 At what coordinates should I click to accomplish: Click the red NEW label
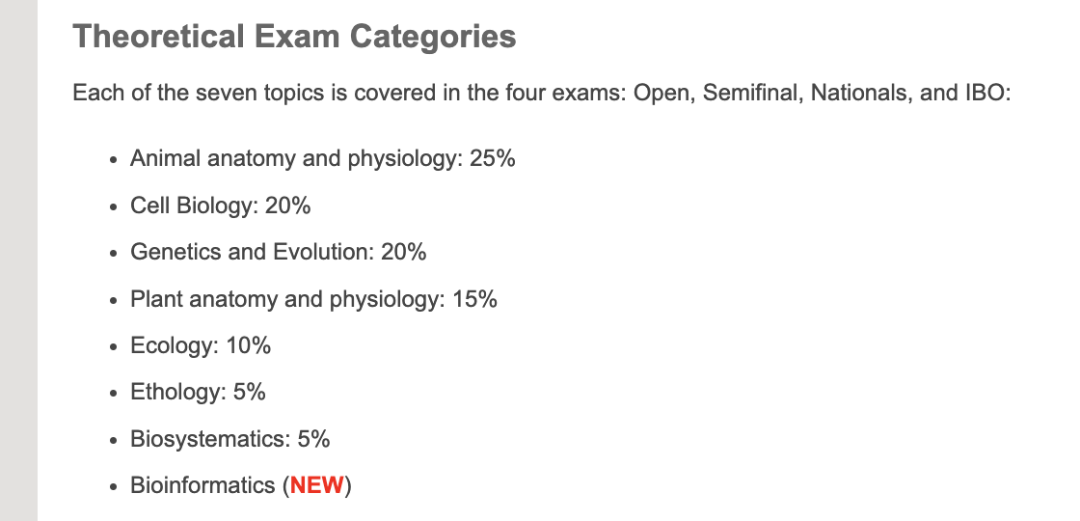click(x=317, y=486)
